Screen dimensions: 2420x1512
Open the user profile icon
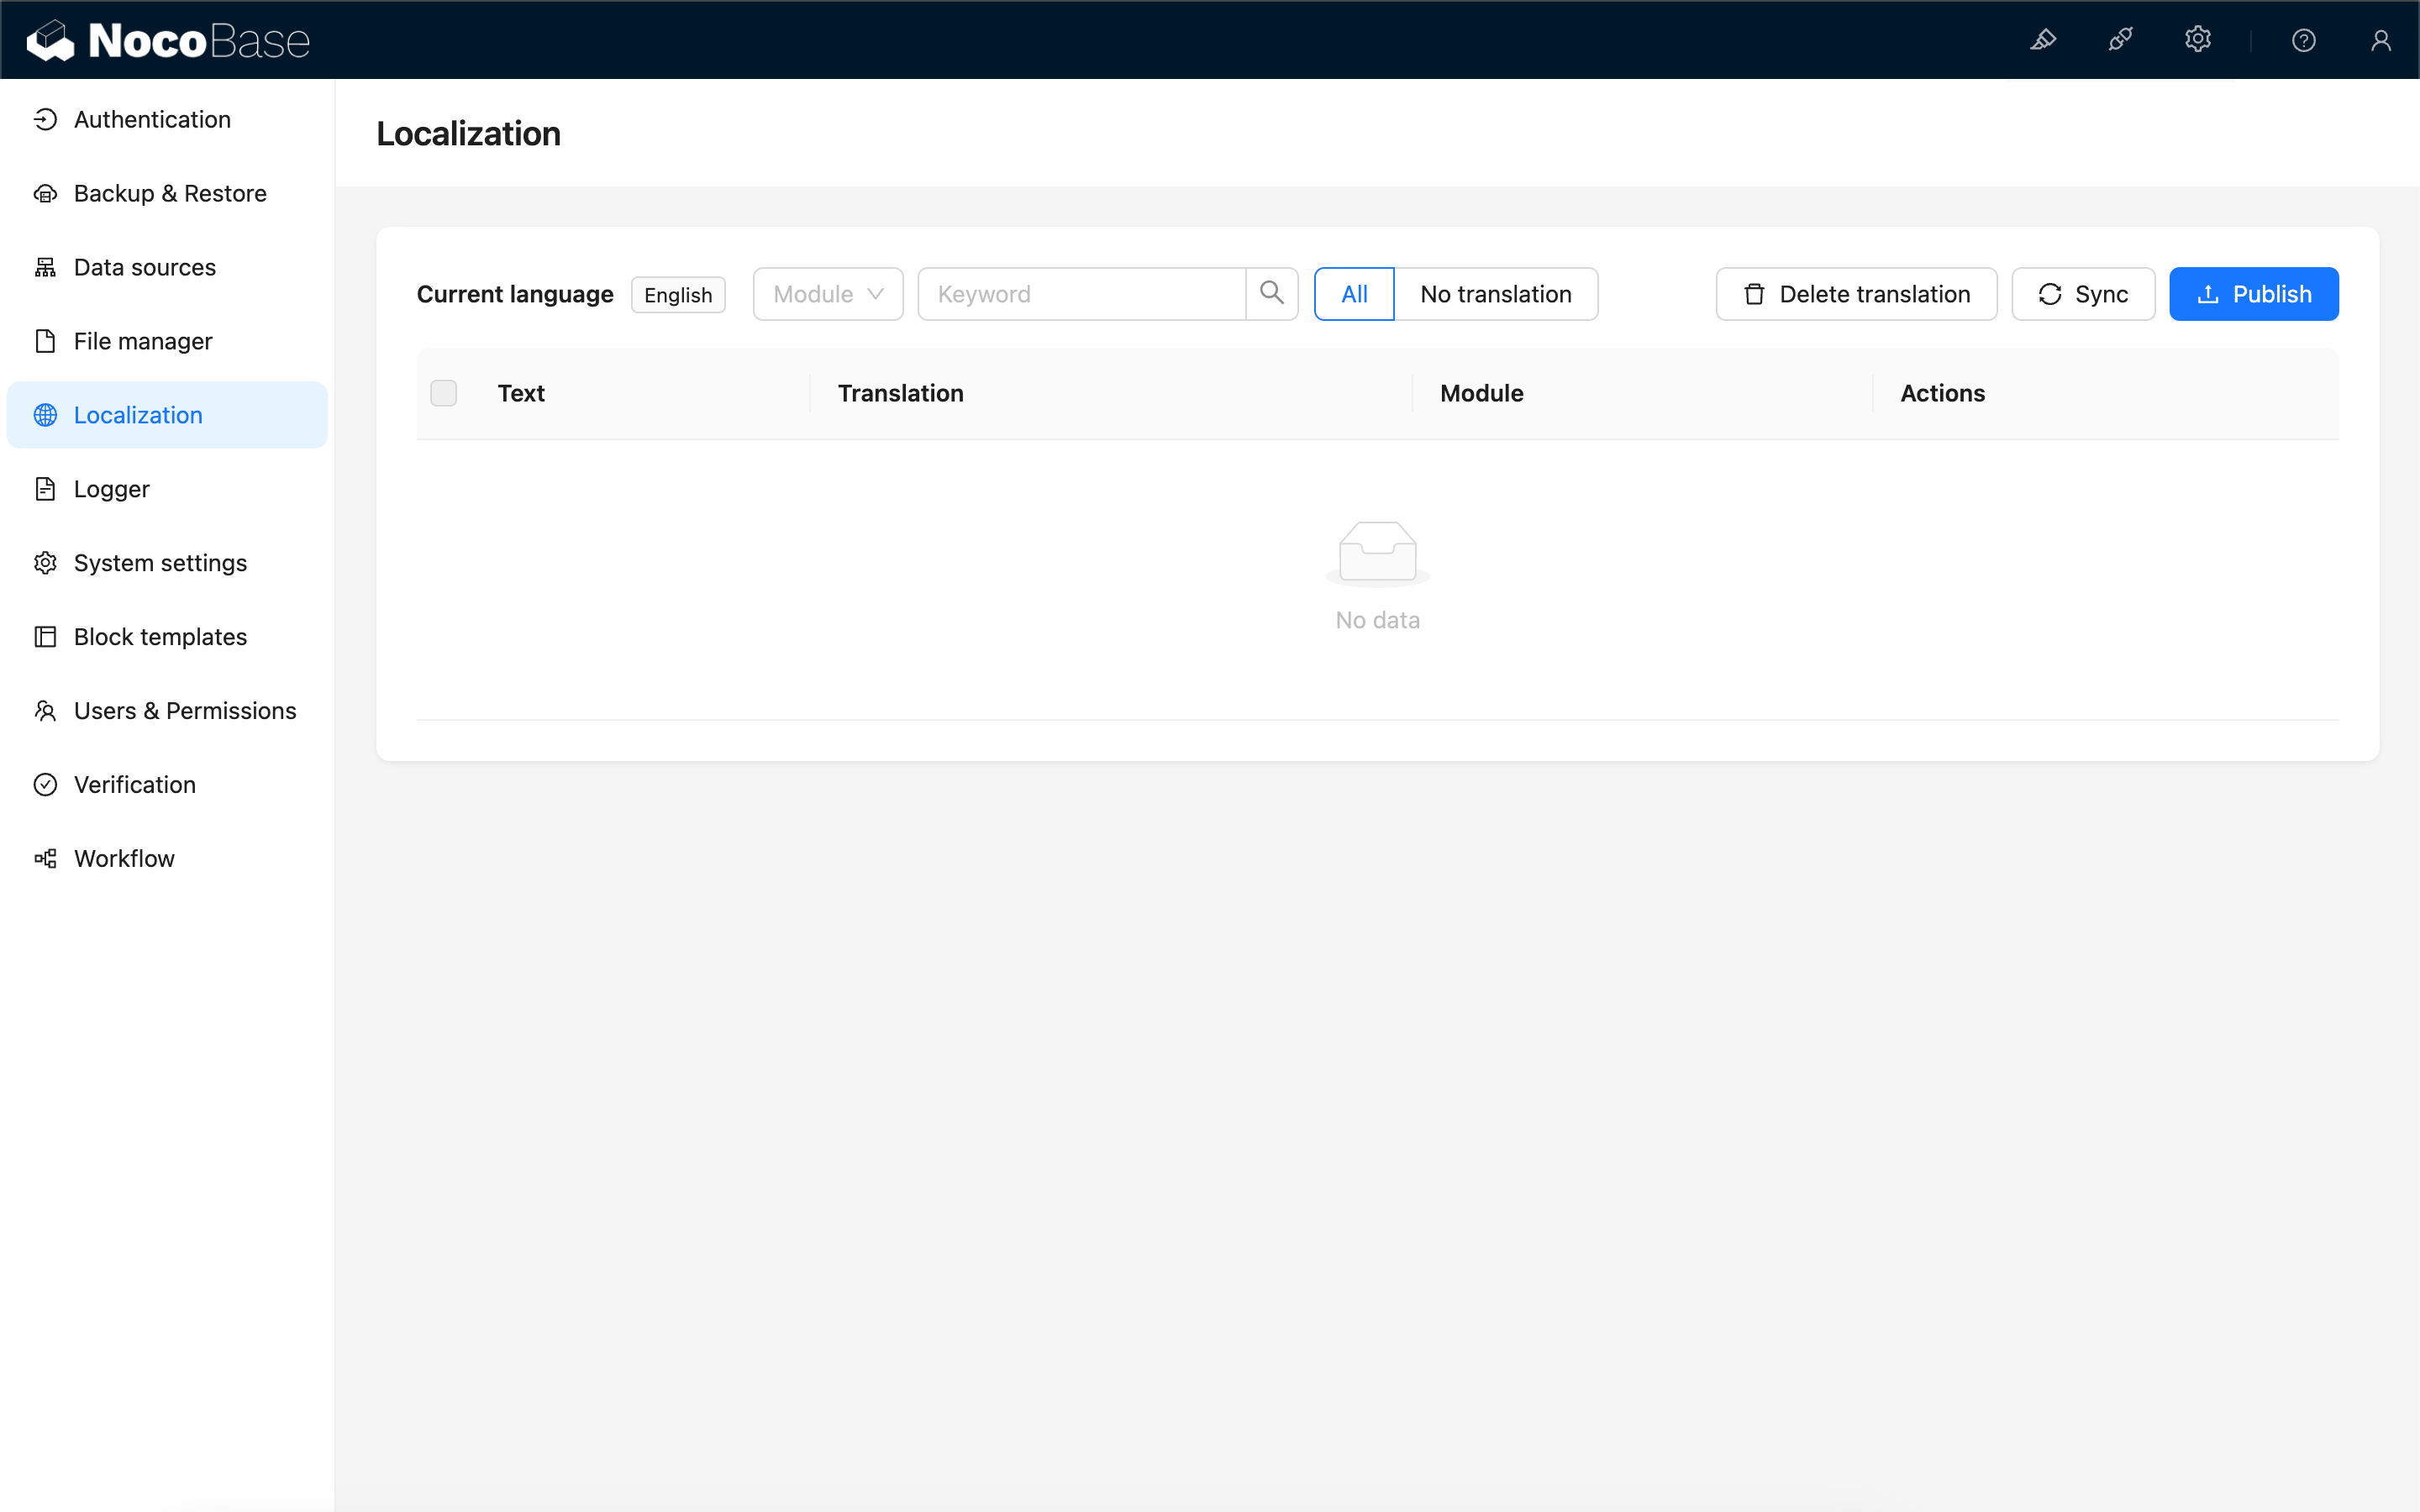[2380, 40]
